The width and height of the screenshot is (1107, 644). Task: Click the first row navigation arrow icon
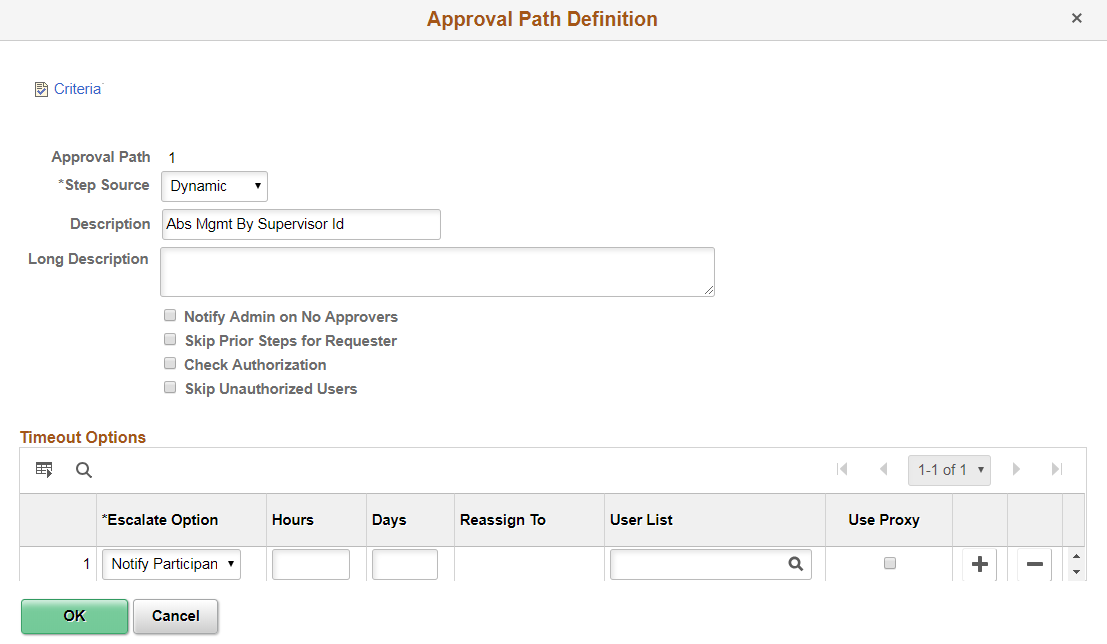[843, 469]
